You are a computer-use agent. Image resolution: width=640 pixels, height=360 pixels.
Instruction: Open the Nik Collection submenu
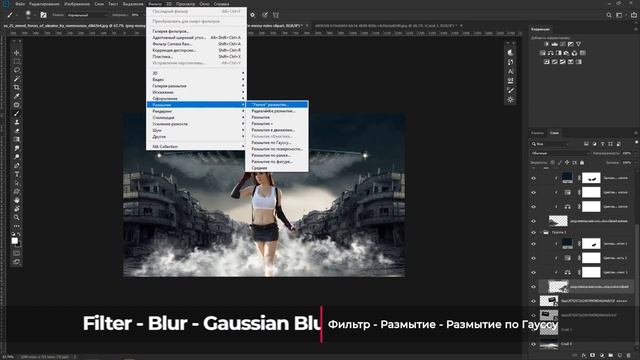pos(197,147)
